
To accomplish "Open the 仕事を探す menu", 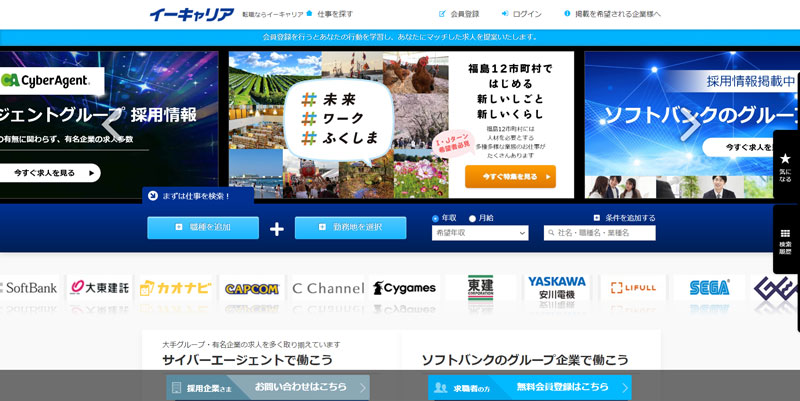I will (330, 14).
